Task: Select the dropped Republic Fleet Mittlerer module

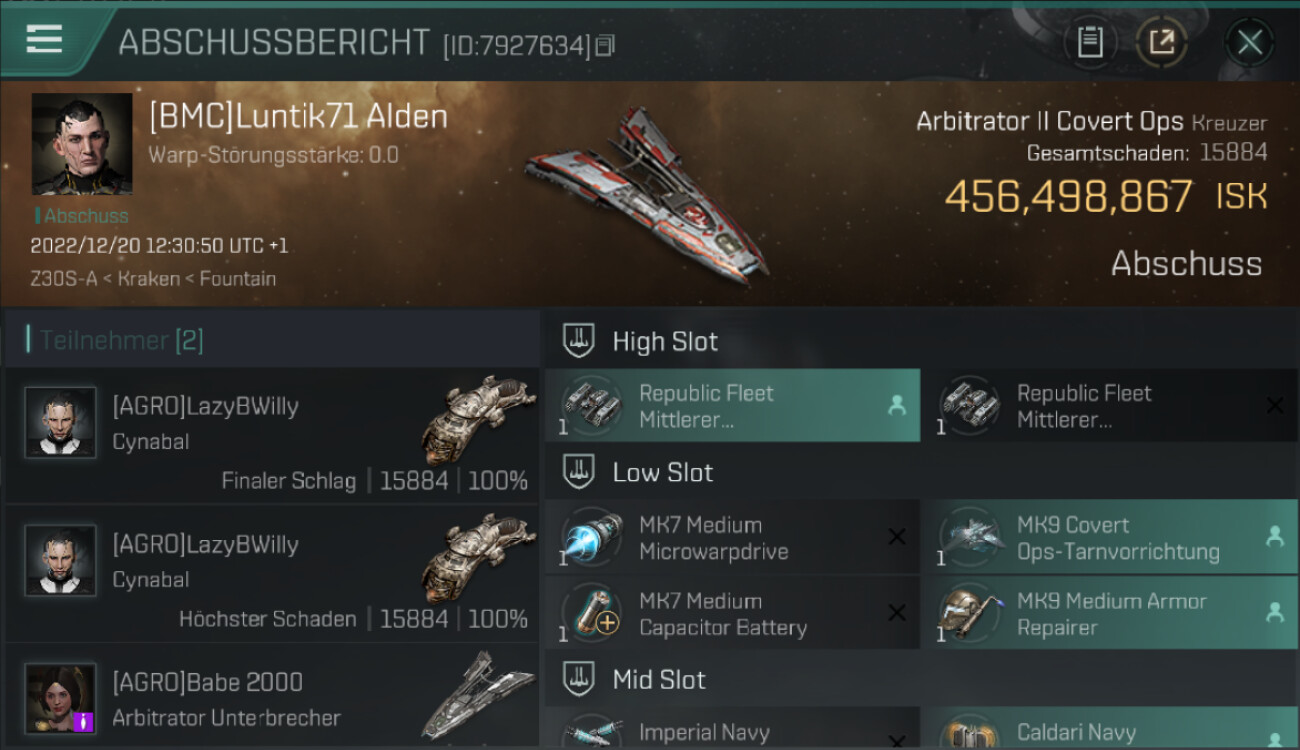Action: (732, 406)
